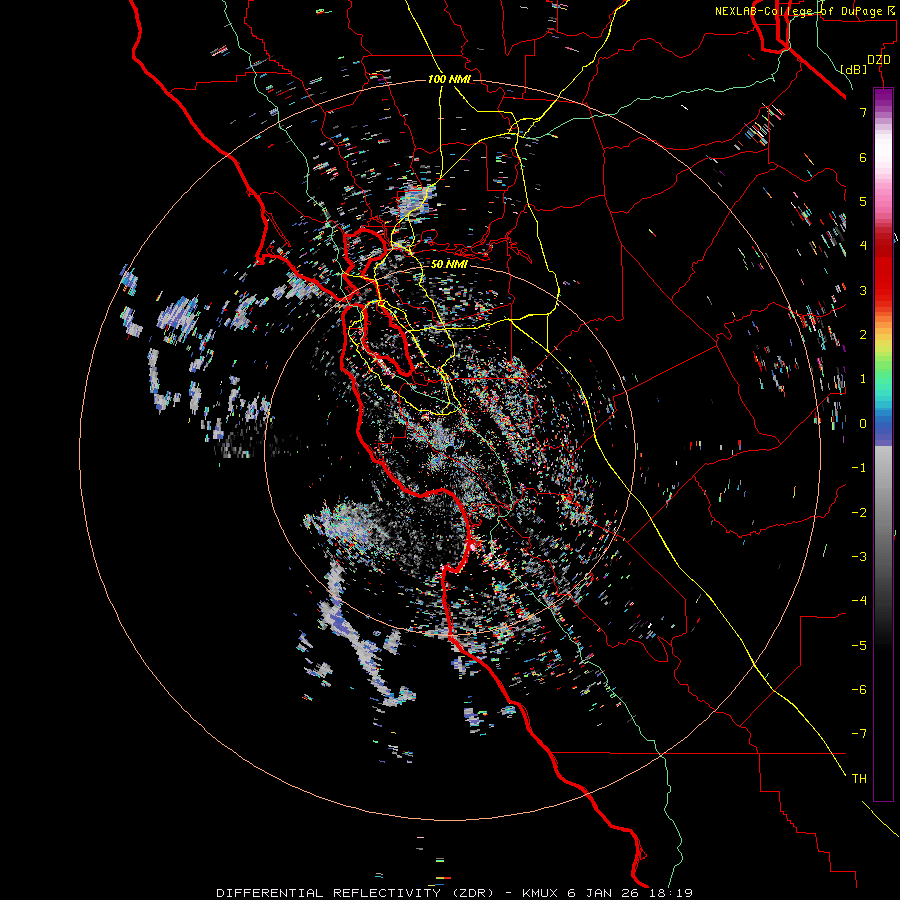
Task: Click the '100 NMI' range ring label
Action: click(x=449, y=79)
